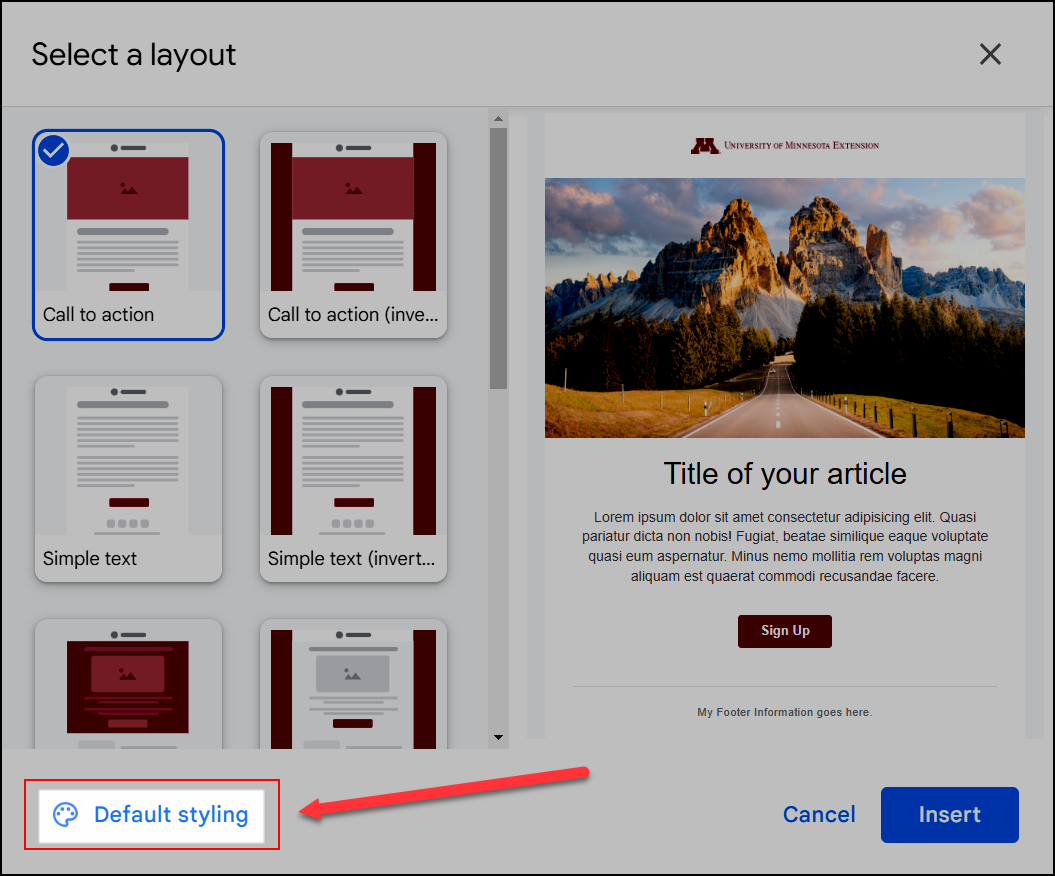Click the blue checkmark on Call to action

click(53, 151)
